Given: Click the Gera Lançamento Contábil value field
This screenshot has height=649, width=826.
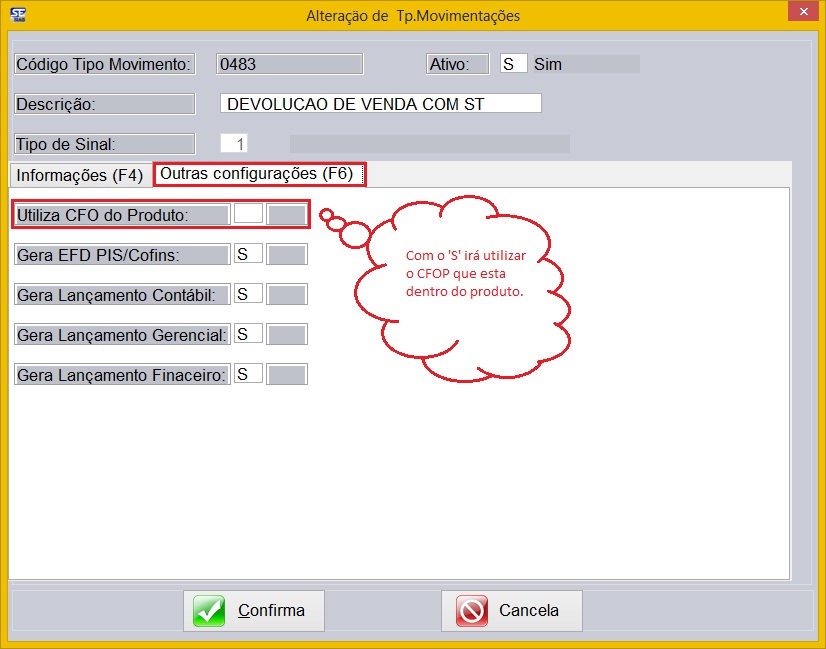Looking at the screenshot, I should pyautogui.click(x=248, y=294).
